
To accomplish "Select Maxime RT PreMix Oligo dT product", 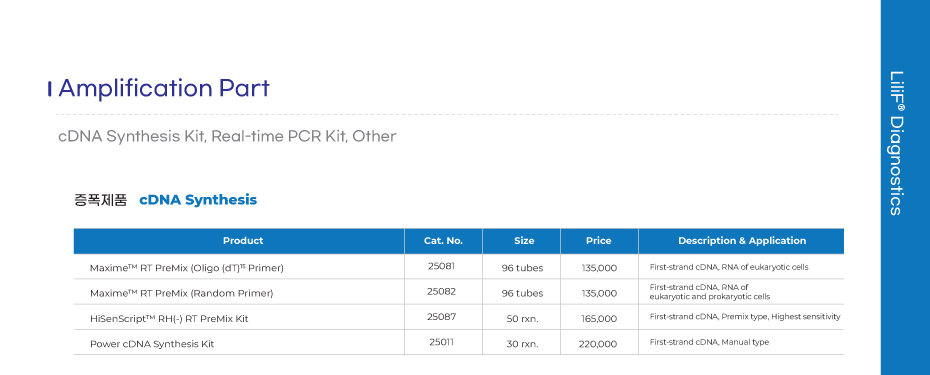I will coord(187,268).
